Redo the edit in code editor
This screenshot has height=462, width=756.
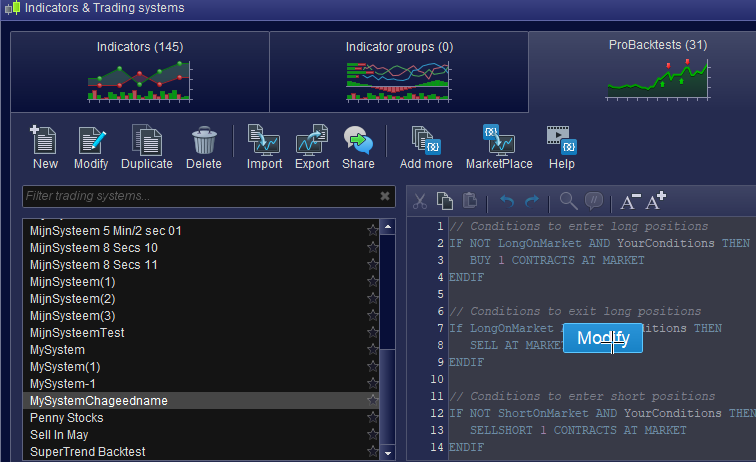pos(532,201)
